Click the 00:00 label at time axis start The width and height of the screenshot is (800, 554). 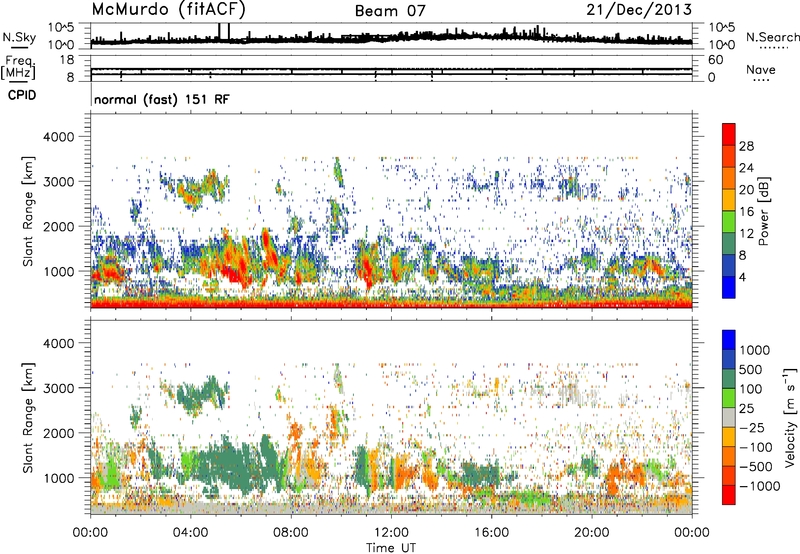click(x=90, y=533)
